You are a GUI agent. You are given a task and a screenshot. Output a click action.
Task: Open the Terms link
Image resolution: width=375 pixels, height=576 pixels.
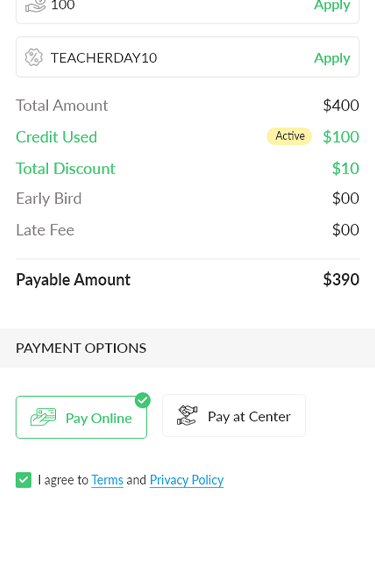click(107, 480)
